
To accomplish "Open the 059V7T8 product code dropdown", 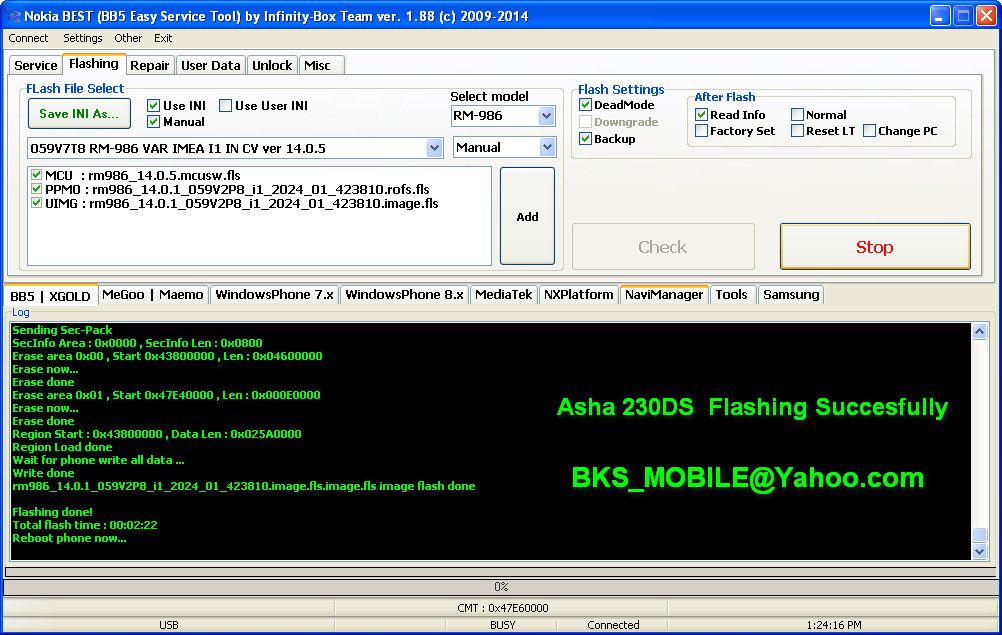I will click(x=434, y=148).
